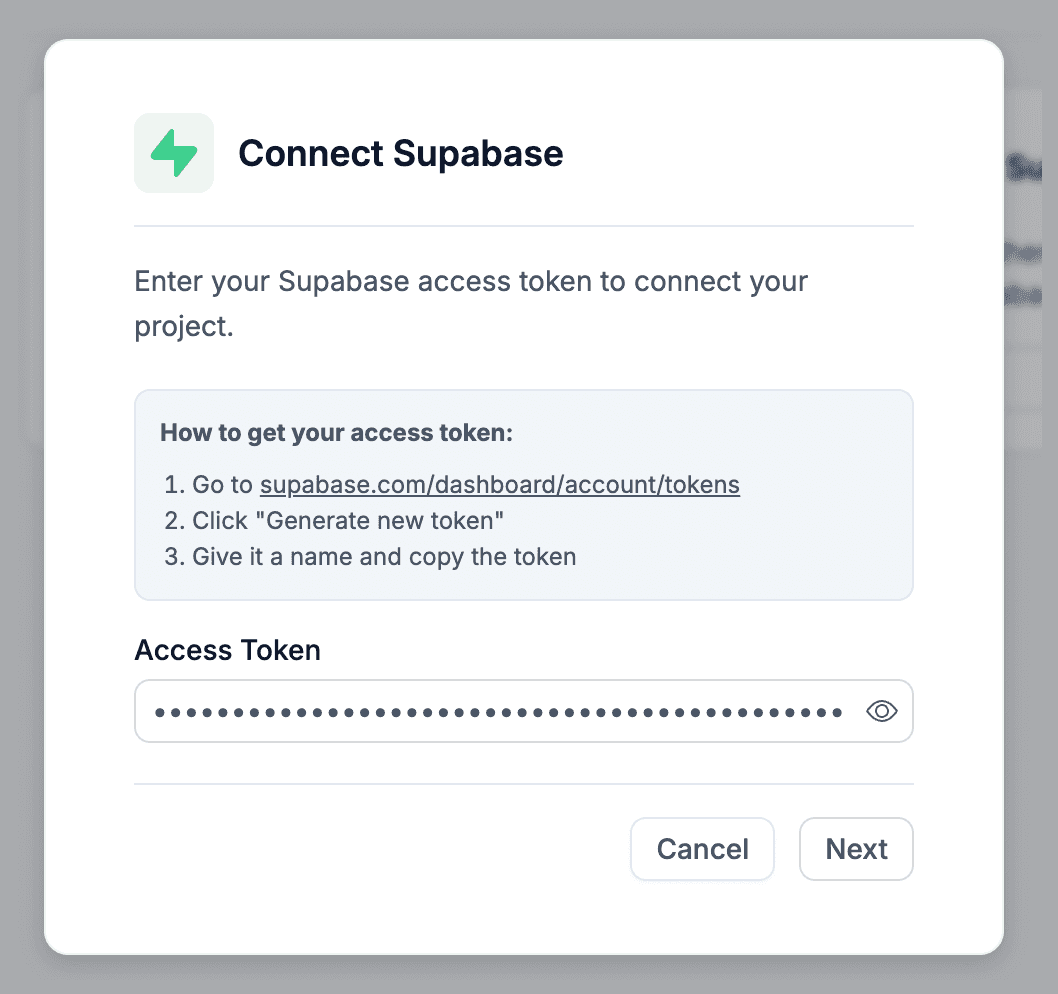Select the Connect Supabase heading

click(400, 153)
